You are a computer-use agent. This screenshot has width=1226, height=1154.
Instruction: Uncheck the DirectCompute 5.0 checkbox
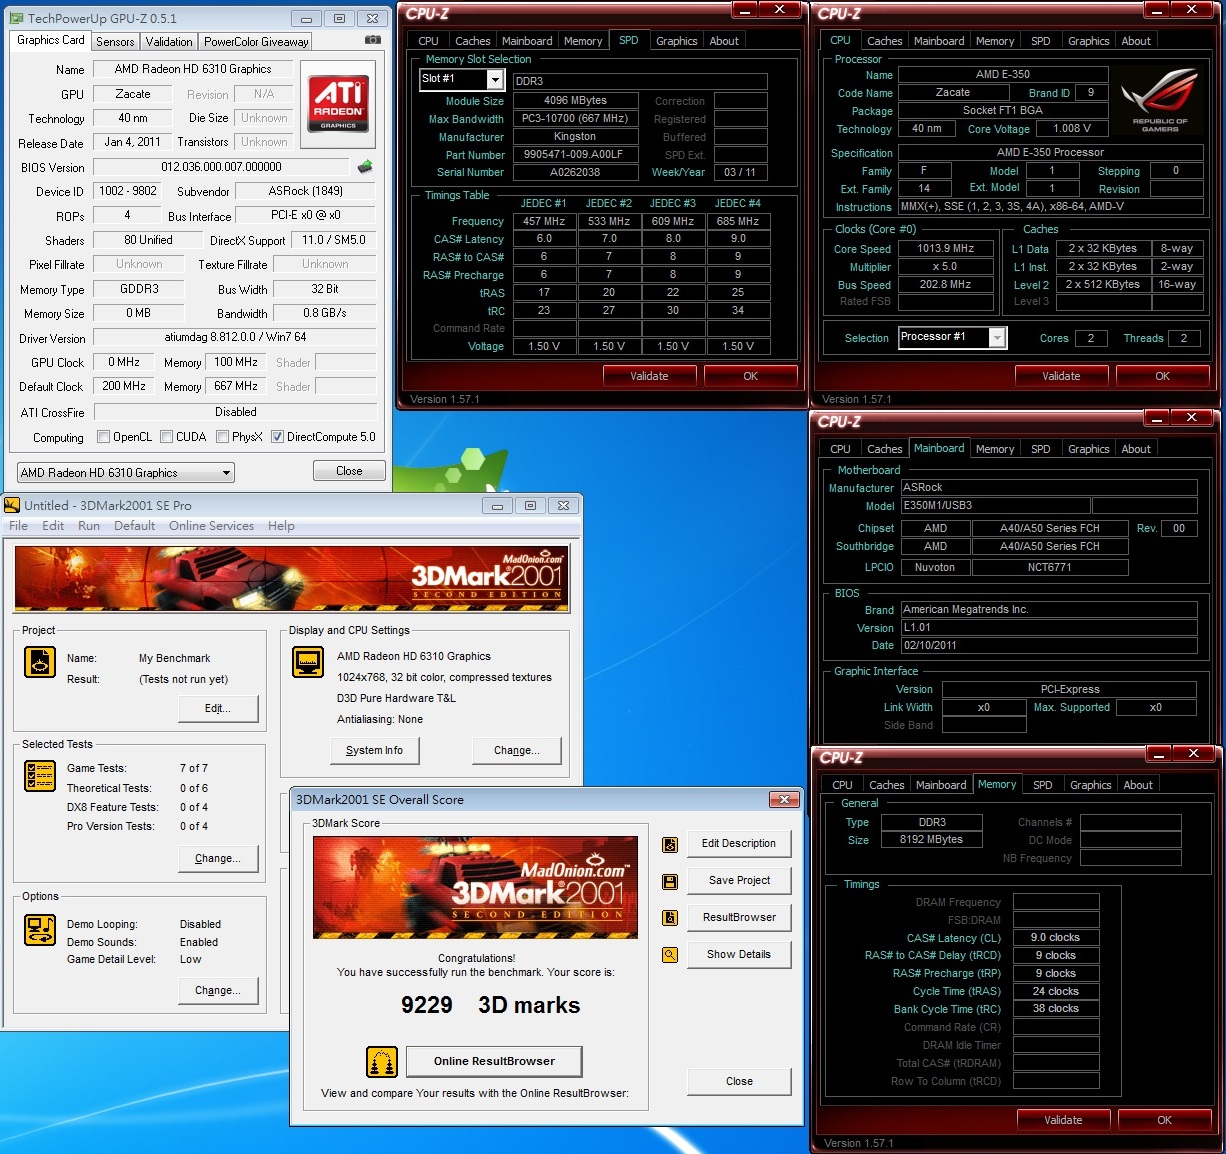pyautogui.click(x=277, y=437)
